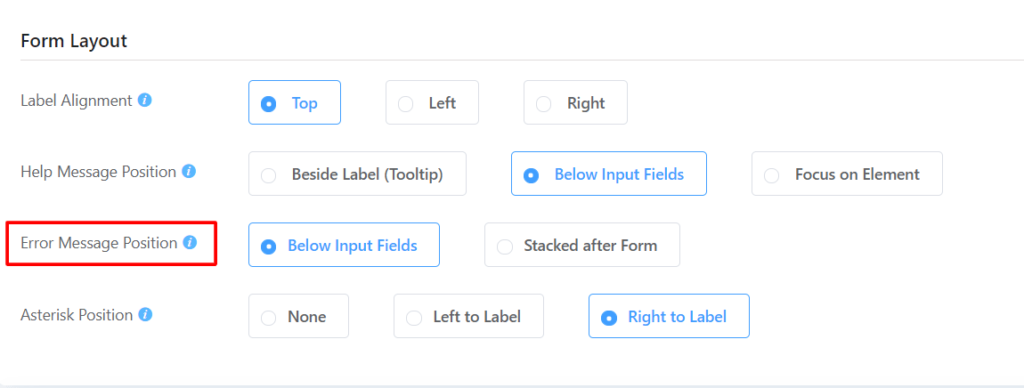Screen dimensions: 1024x388
Task: Click the Error Message Position label
Action: (x=99, y=243)
